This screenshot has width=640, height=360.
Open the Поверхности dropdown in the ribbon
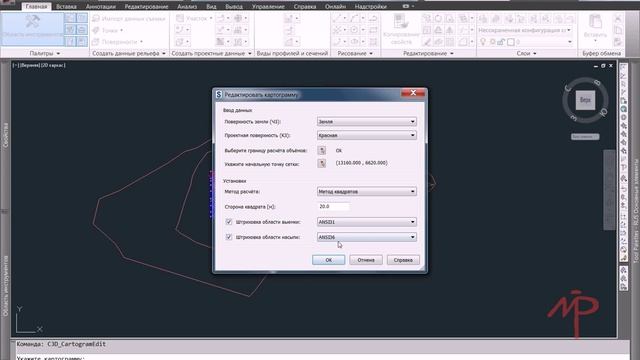tap(118, 42)
